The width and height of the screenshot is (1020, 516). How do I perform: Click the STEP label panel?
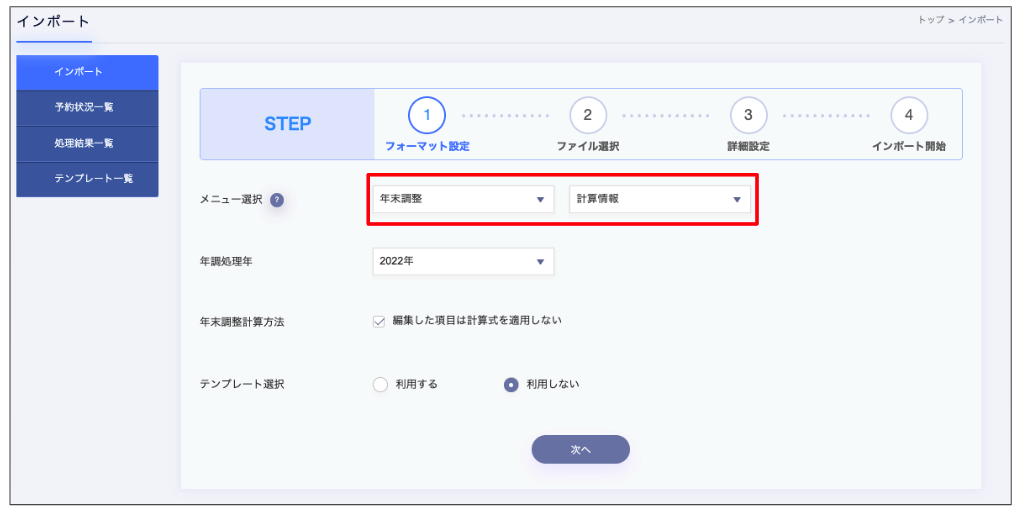[287, 124]
